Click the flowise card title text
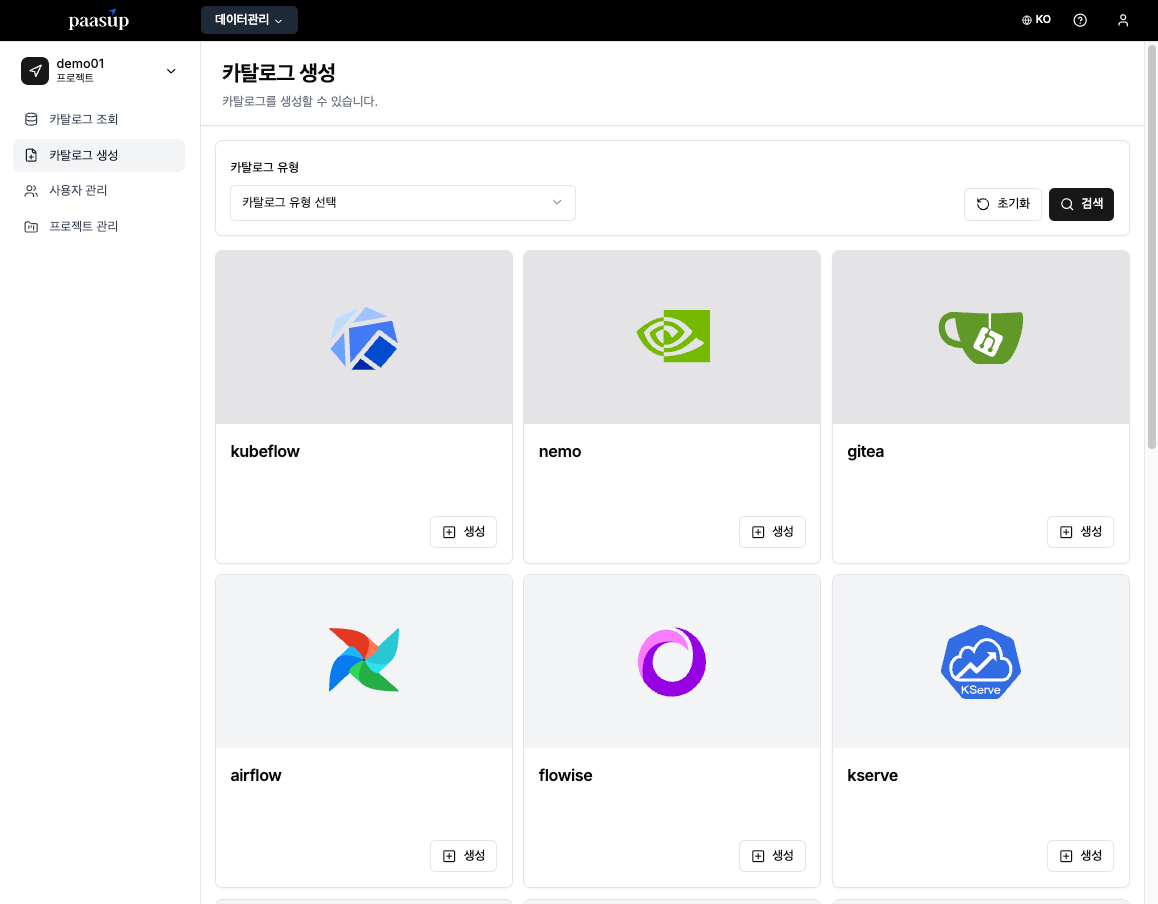Viewport: 1158px width, 904px height. pos(566,775)
